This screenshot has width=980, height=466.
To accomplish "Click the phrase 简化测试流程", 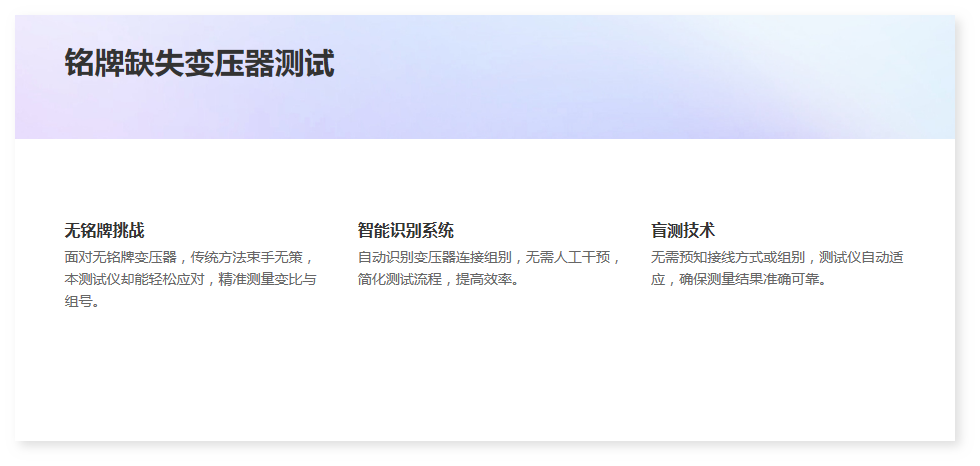I will tap(399, 279).
